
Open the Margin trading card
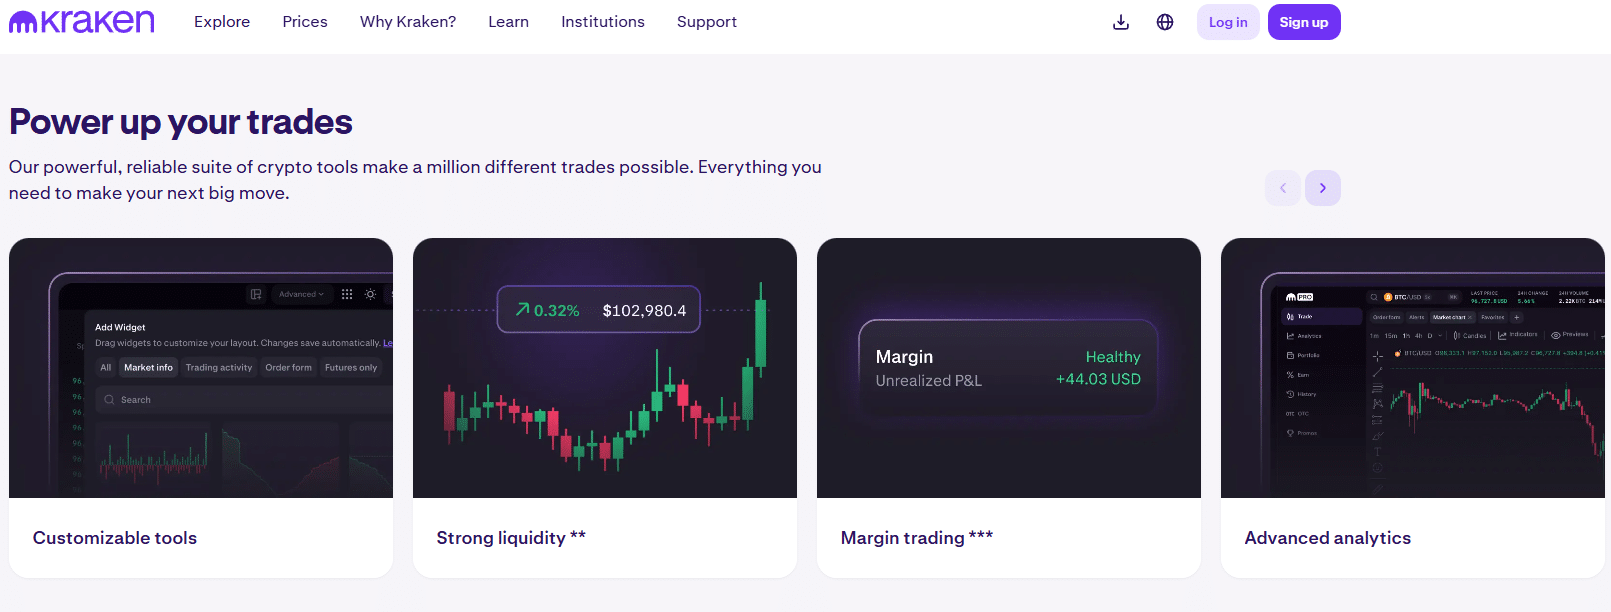coord(1009,408)
